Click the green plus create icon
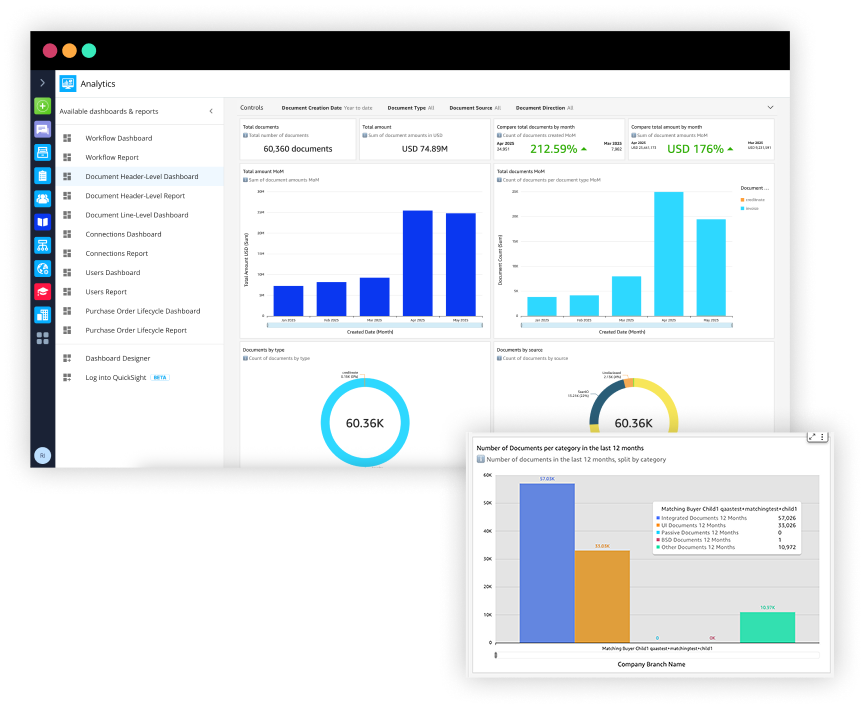Viewport: 864px width, 707px height. [x=42, y=106]
